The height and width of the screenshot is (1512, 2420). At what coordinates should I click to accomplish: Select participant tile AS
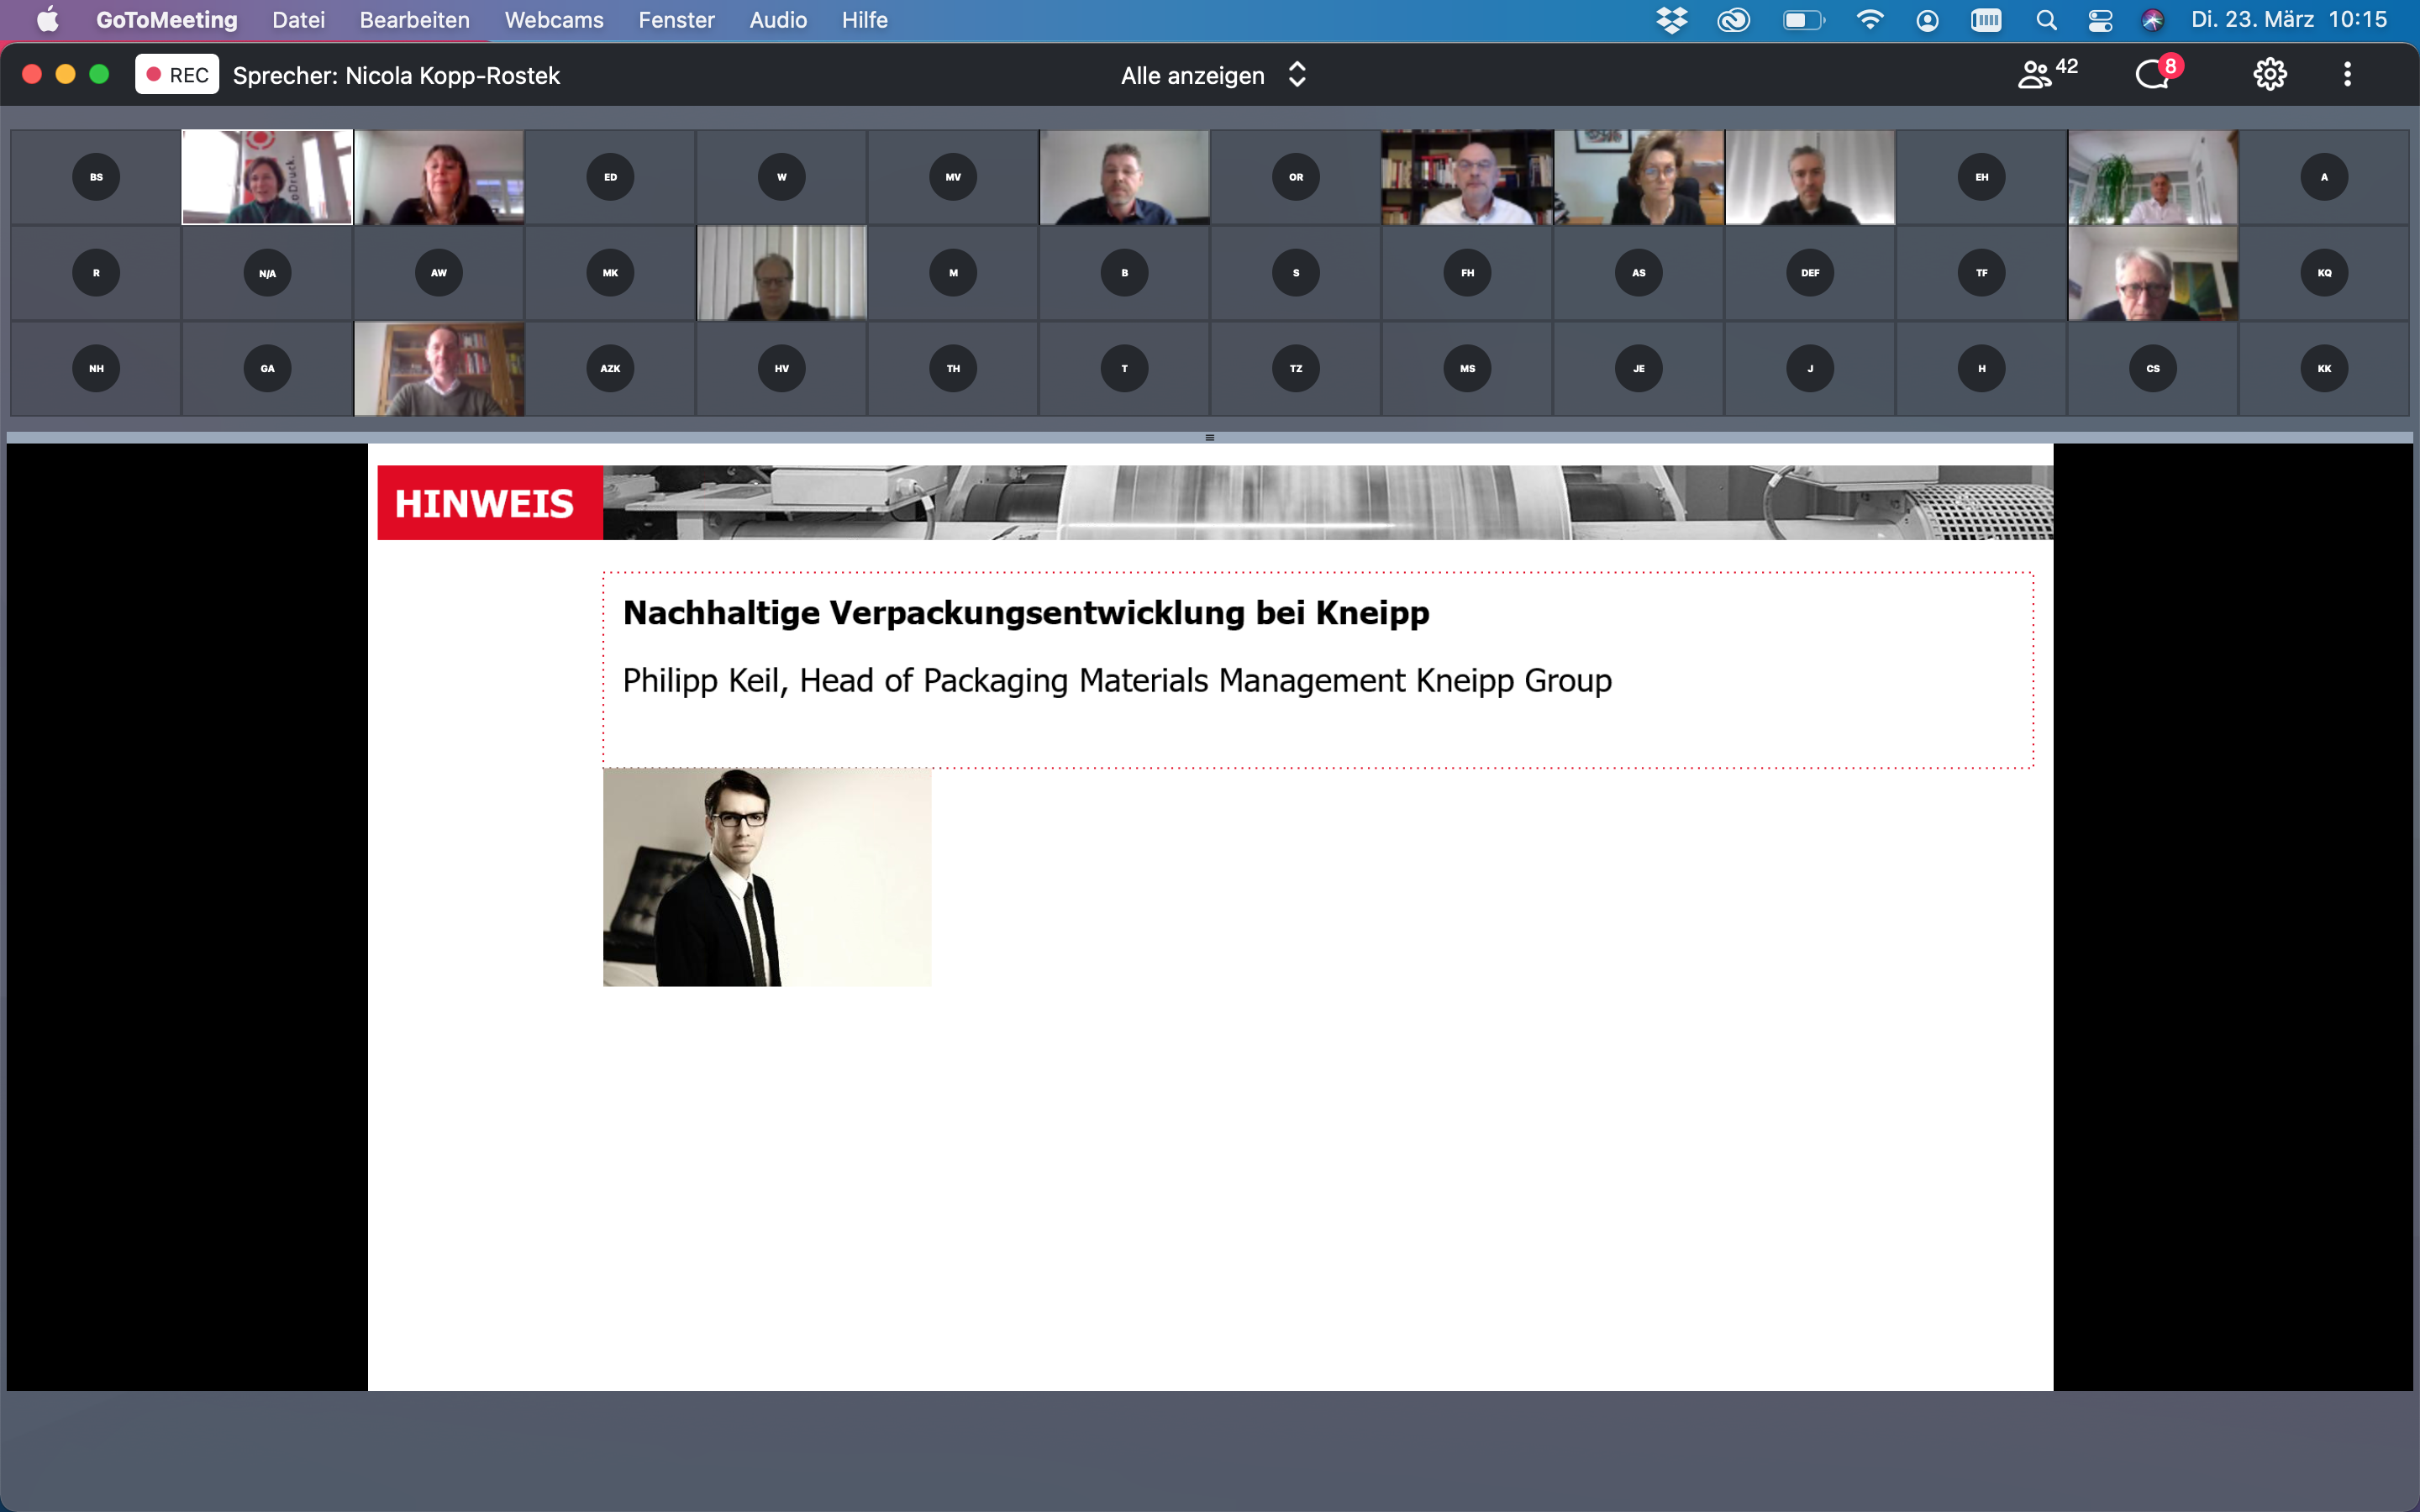coord(1639,273)
